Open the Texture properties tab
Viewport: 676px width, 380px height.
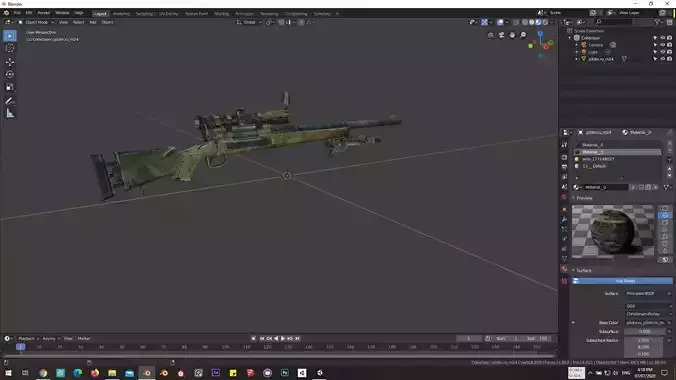[x=564, y=281]
